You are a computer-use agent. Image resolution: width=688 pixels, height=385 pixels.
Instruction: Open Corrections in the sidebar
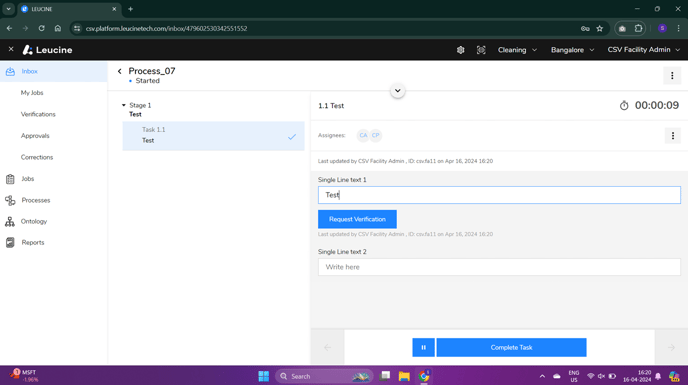tap(37, 158)
